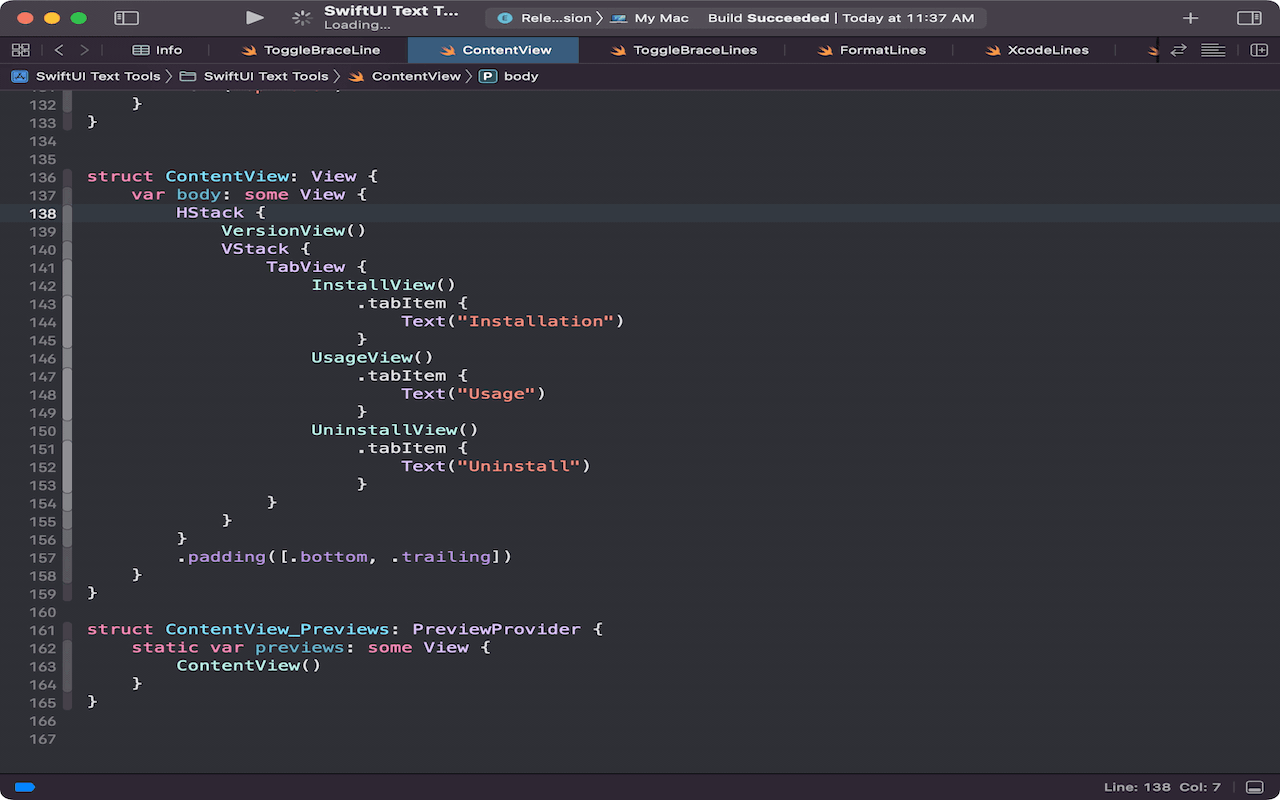1280x800 pixels.
Task: Click PreviewProvider in the code
Action: [496, 629]
